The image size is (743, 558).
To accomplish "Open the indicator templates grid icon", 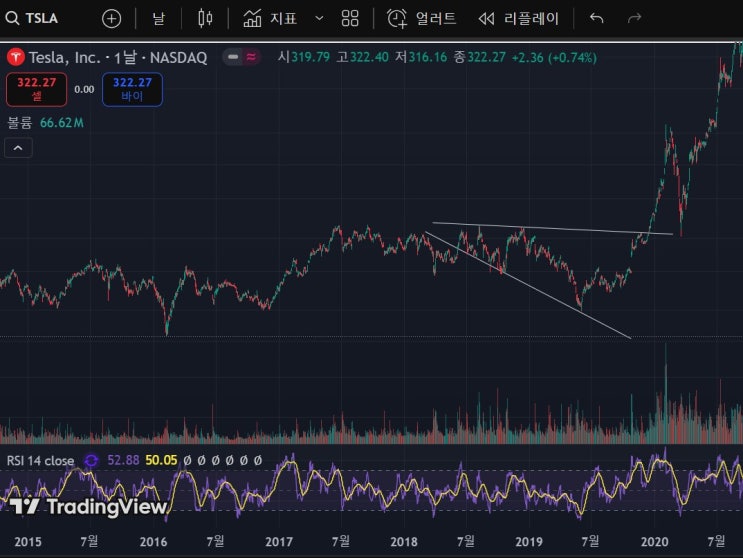I will coord(350,18).
